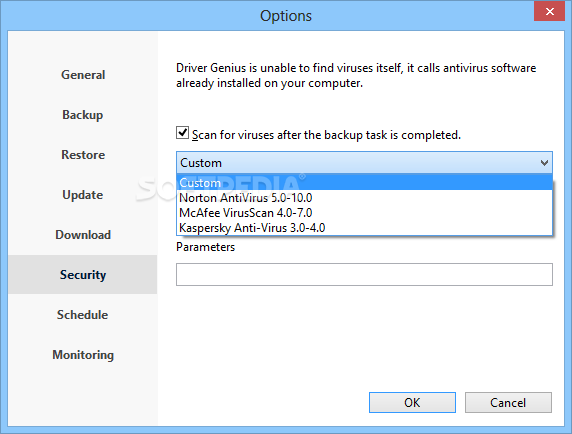Select the Download options tab

click(x=83, y=235)
